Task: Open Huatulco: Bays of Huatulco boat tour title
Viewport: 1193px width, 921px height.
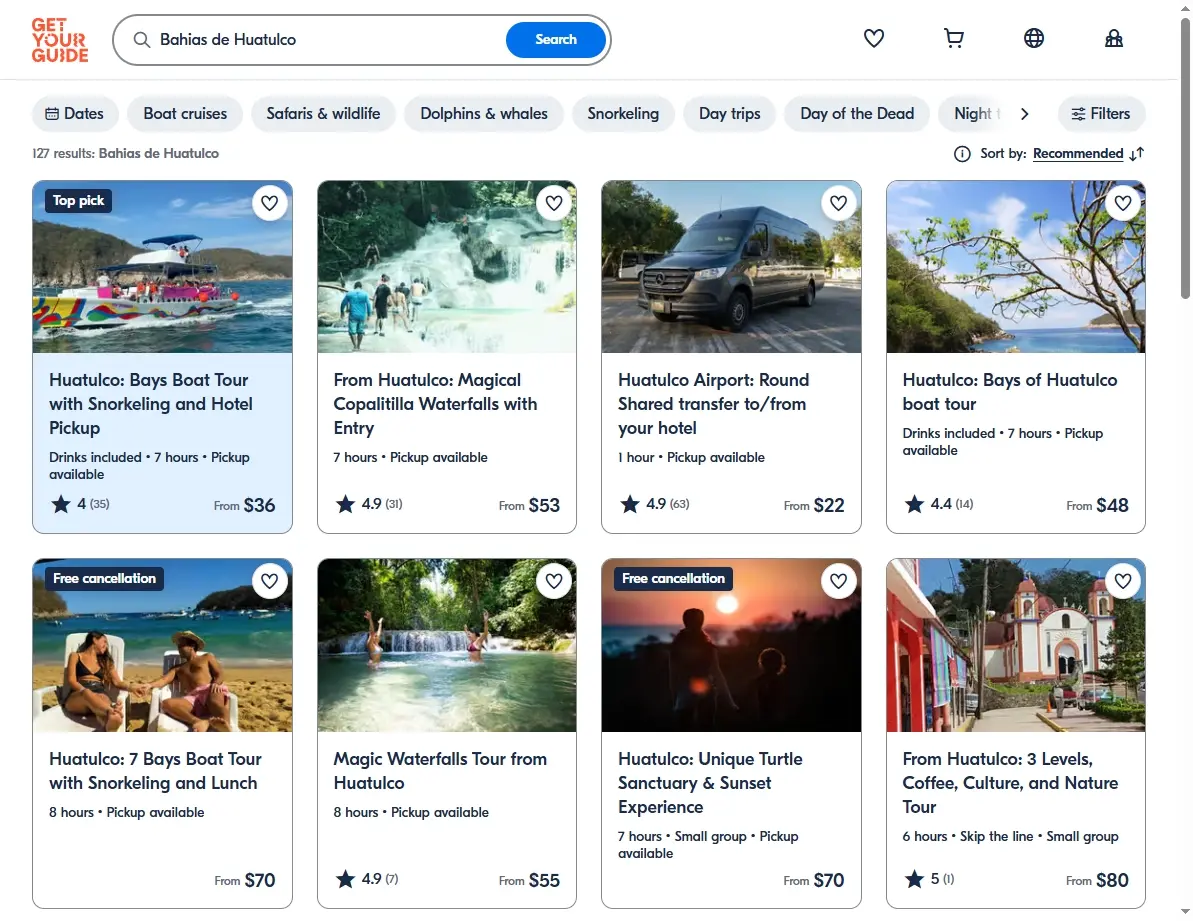Action: [1010, 392]
